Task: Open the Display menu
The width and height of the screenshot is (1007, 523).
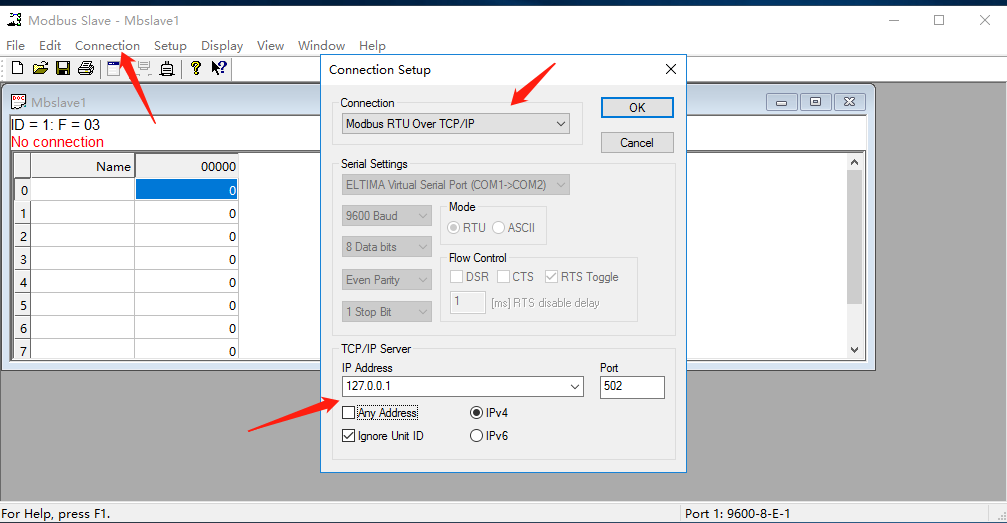Action: (x=221, y=45)
